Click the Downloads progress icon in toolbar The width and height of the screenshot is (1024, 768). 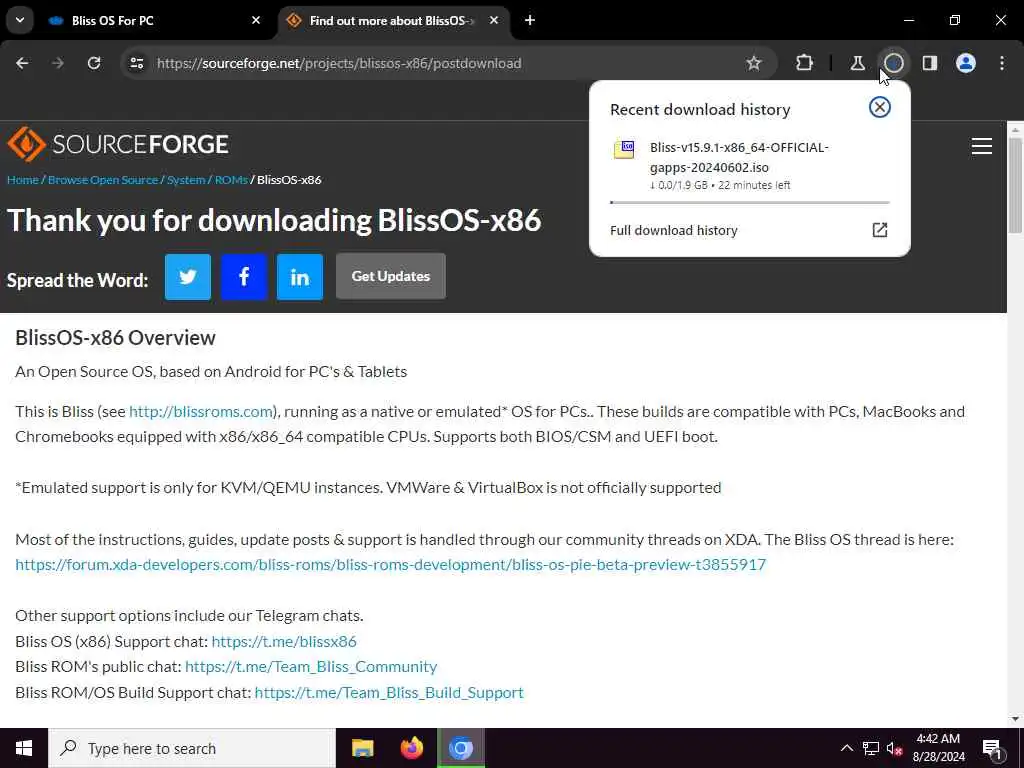(893, 63)
